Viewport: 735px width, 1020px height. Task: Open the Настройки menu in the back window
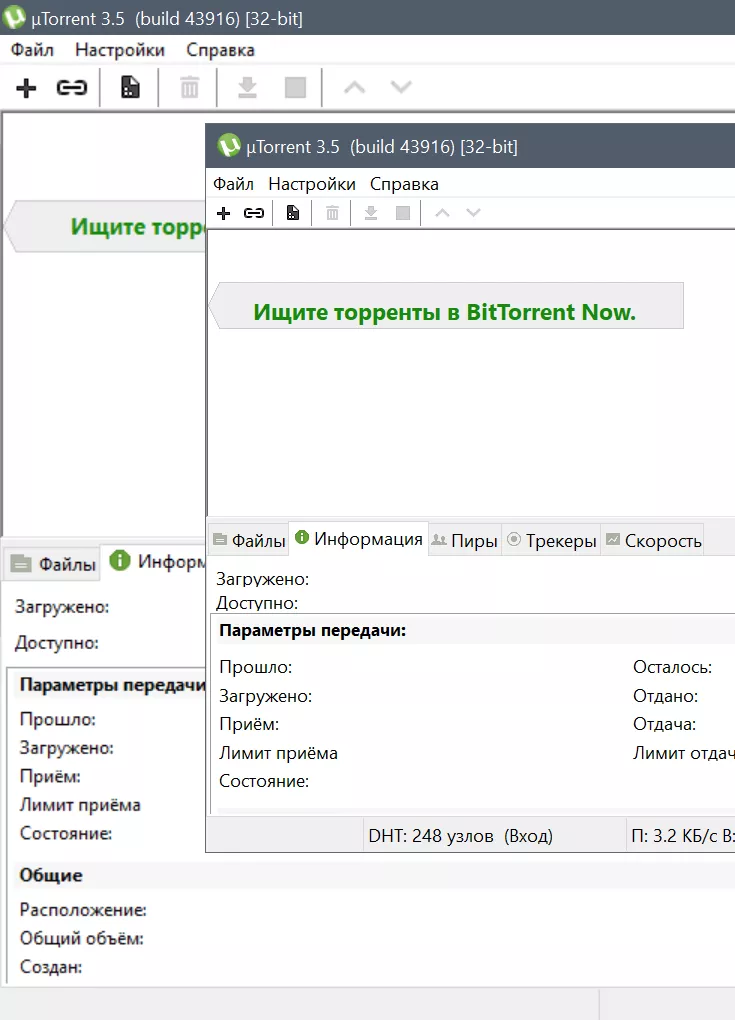click(120, 49)
